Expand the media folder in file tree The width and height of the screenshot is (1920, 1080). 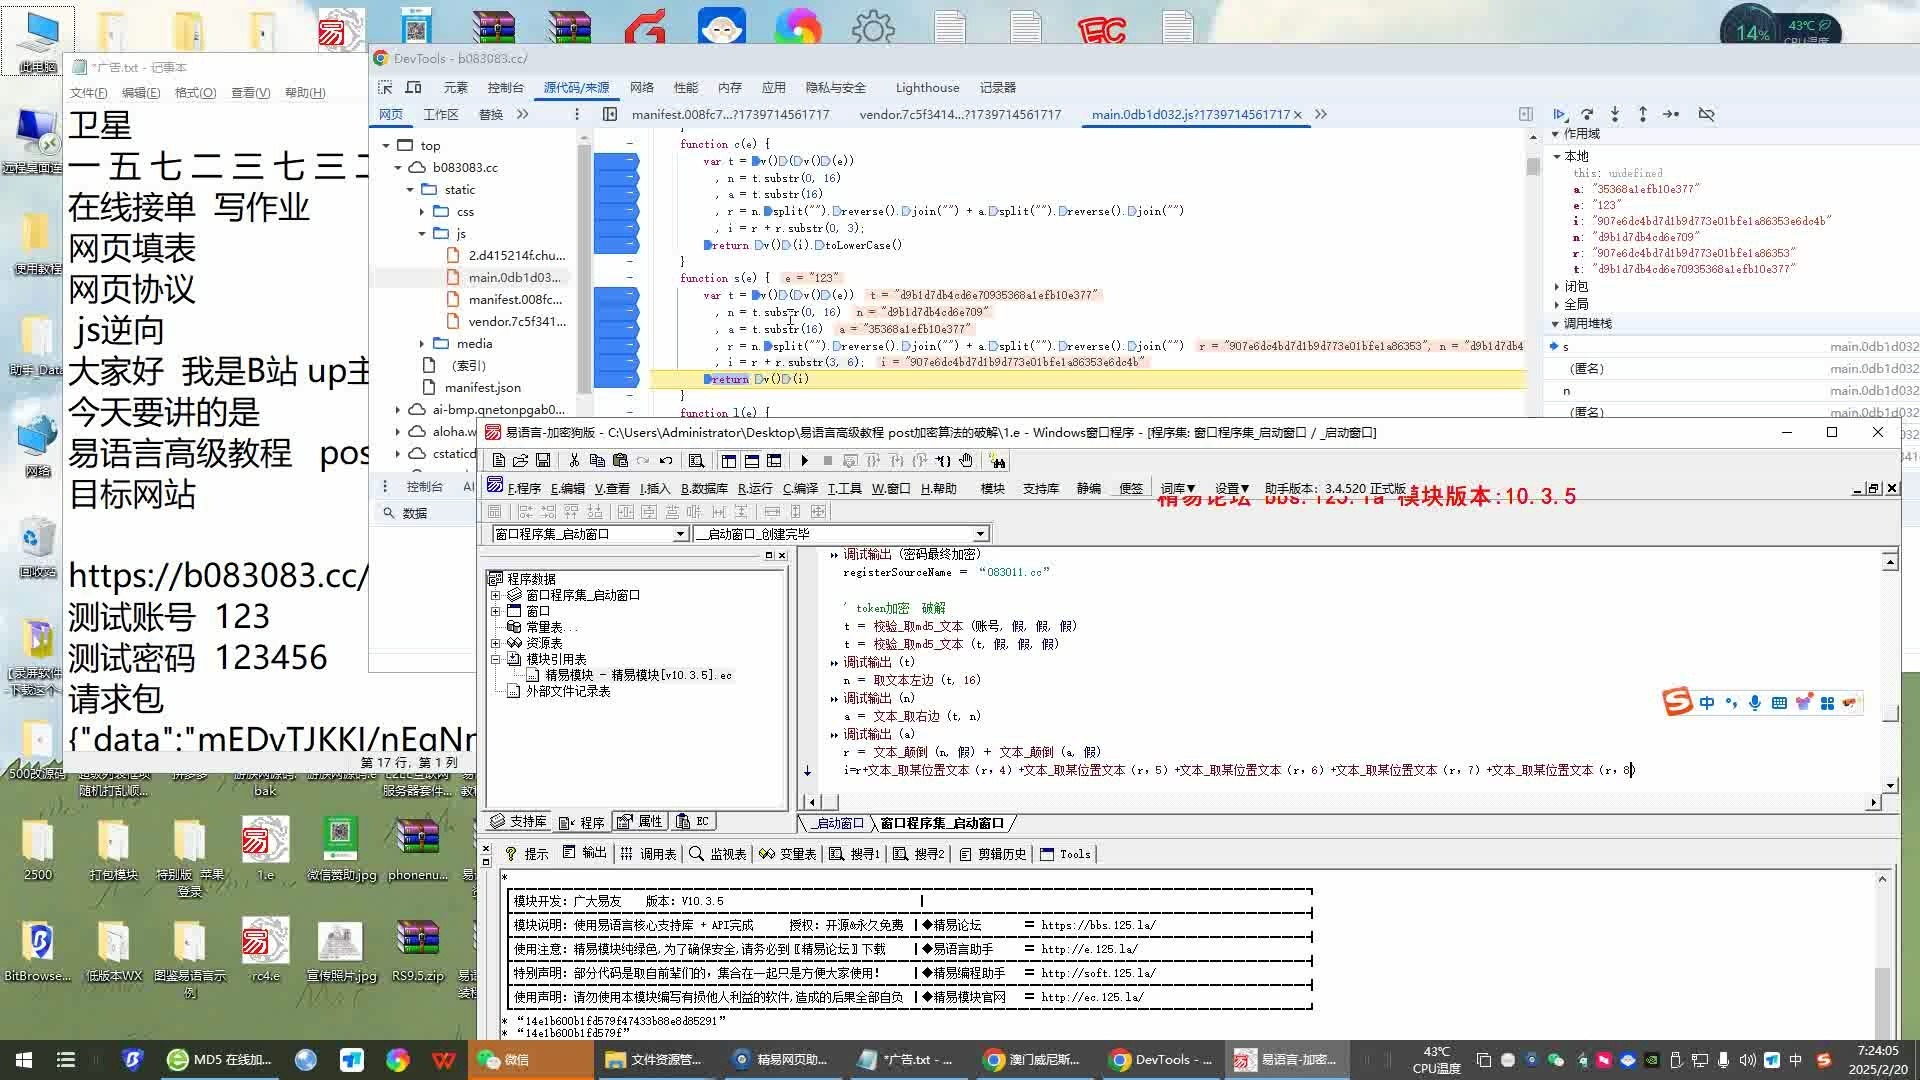pos(422,344)
